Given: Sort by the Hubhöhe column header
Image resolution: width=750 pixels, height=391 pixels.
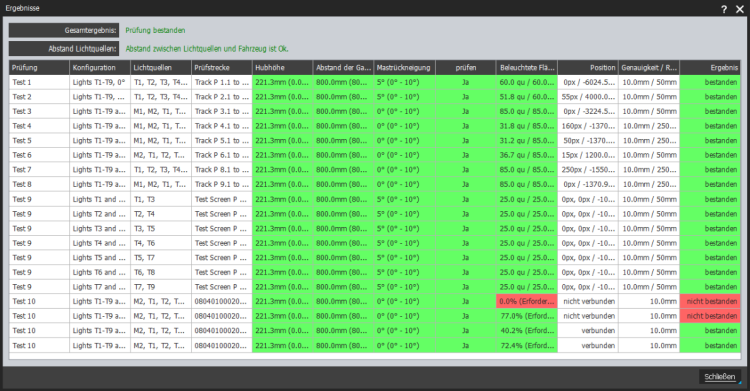Looking at the screenshot, I should coord(282,67).
